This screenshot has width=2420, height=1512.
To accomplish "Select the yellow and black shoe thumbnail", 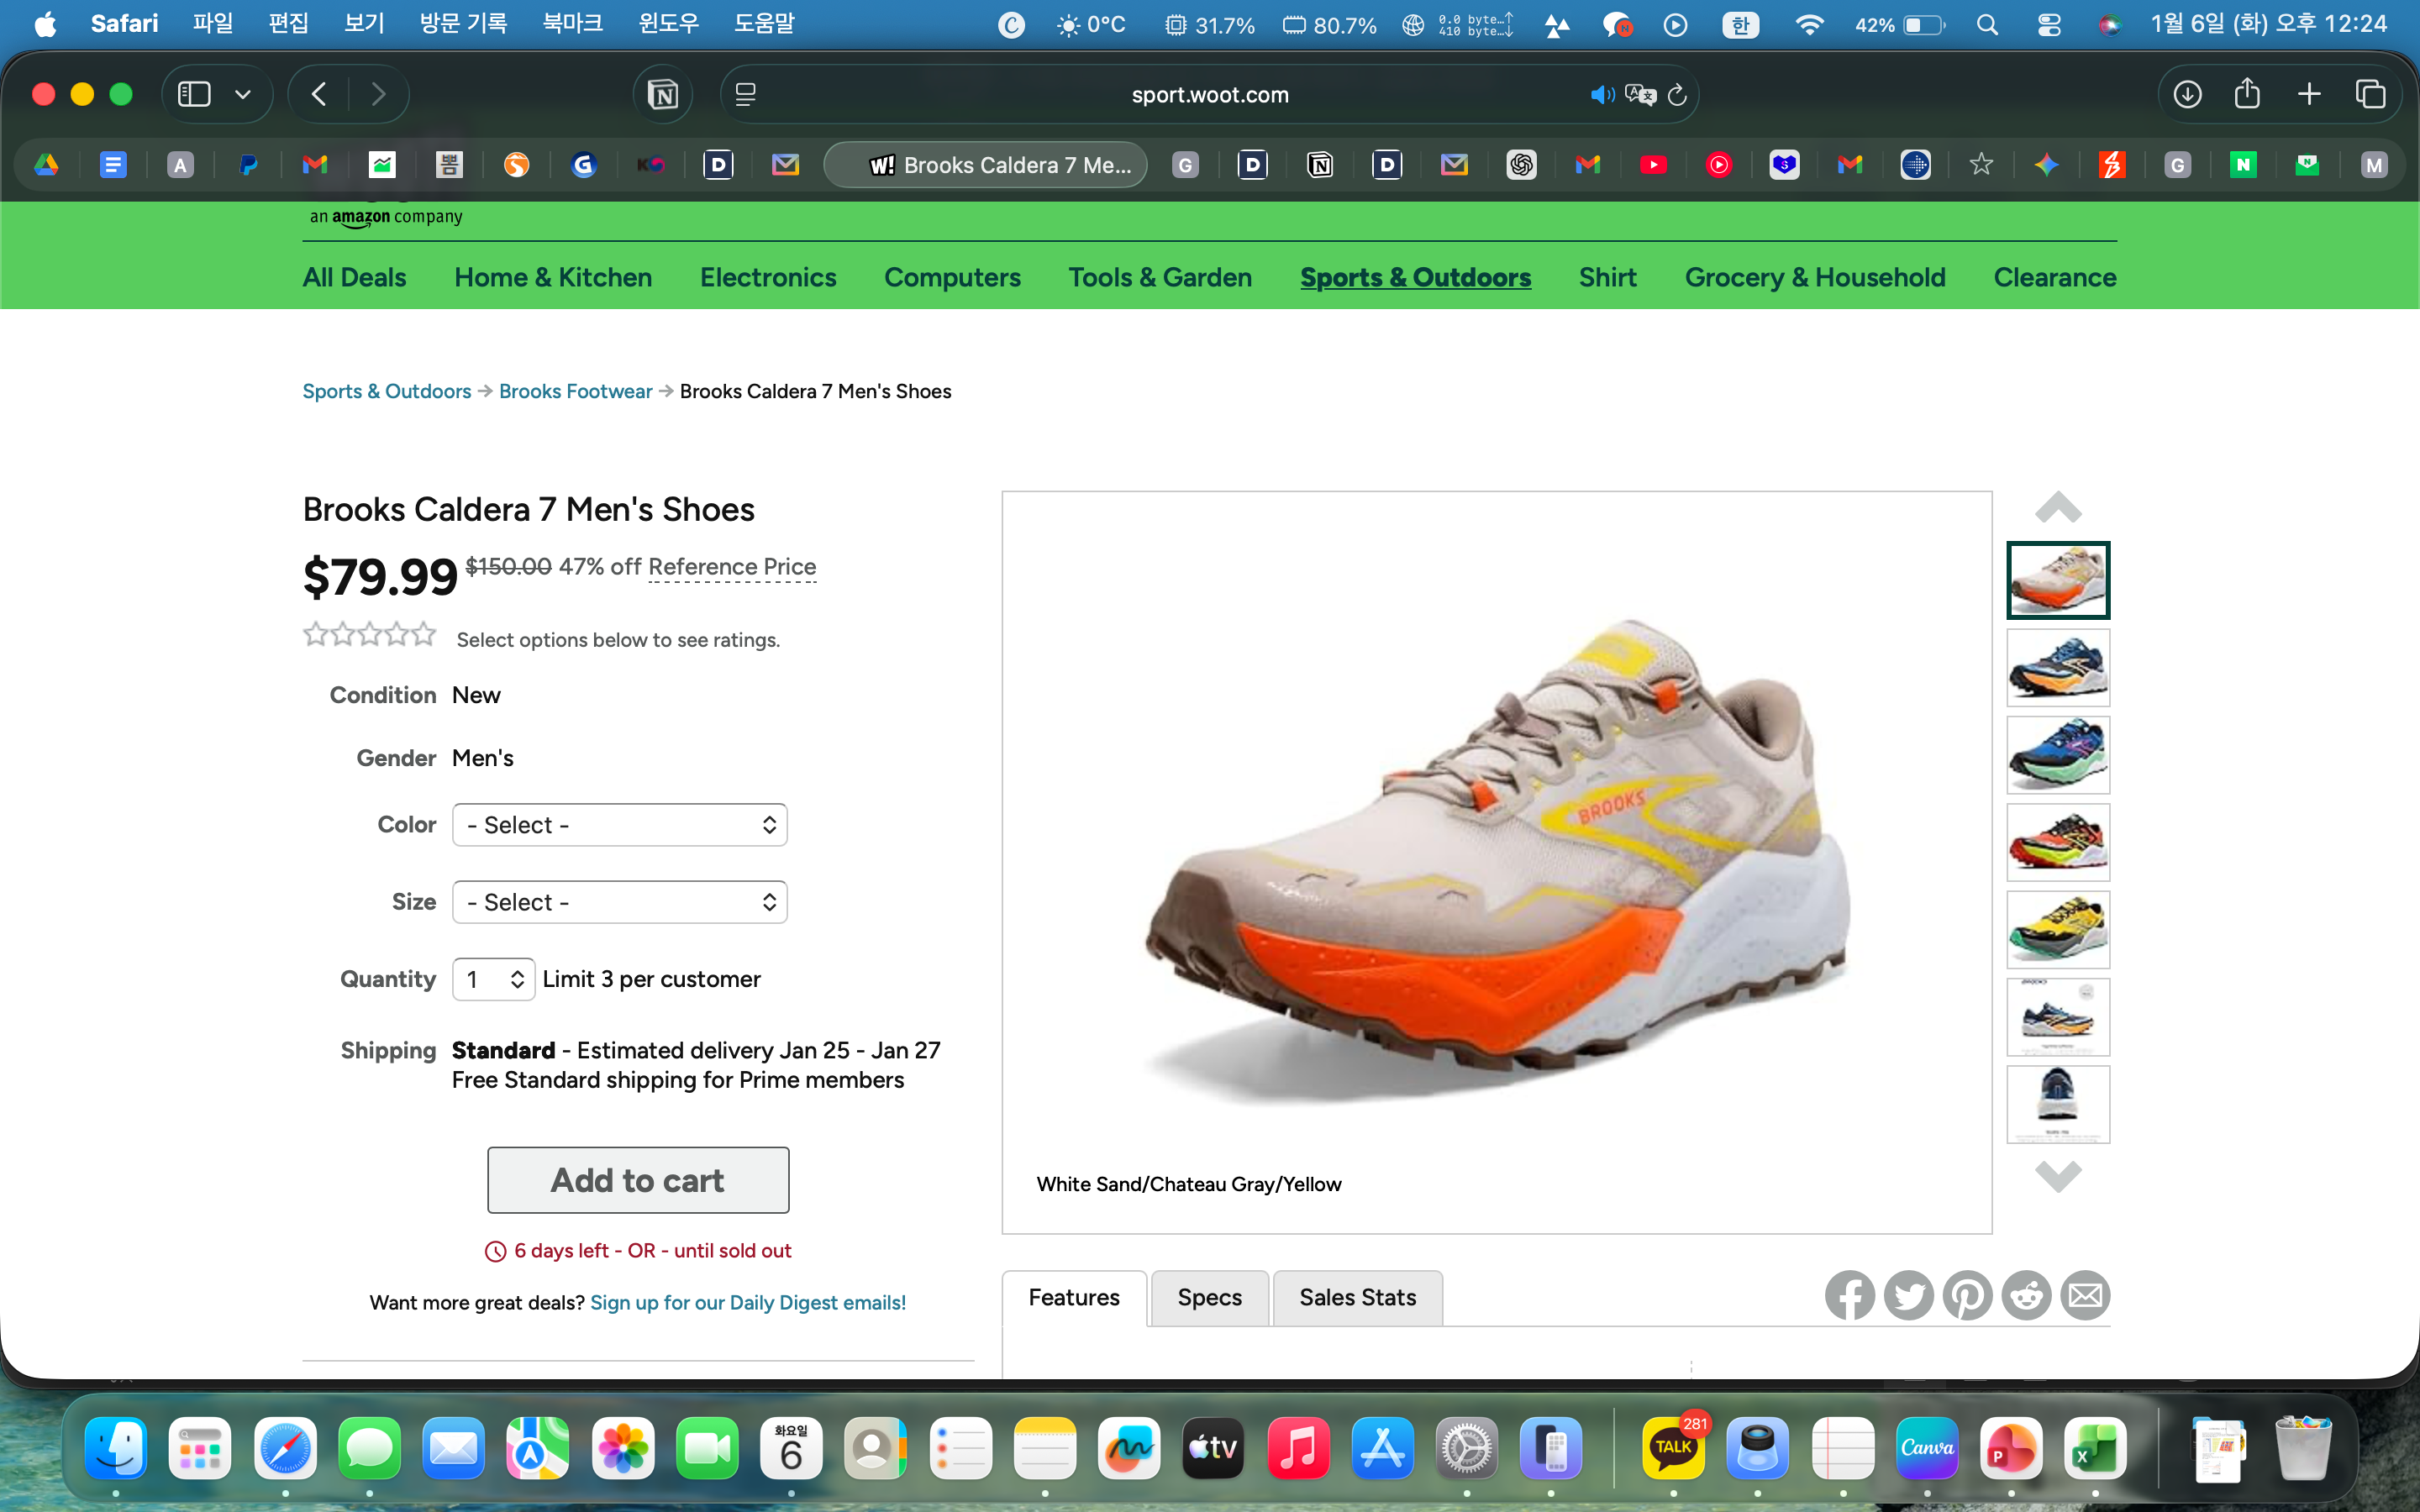I will click(2057, 930).
